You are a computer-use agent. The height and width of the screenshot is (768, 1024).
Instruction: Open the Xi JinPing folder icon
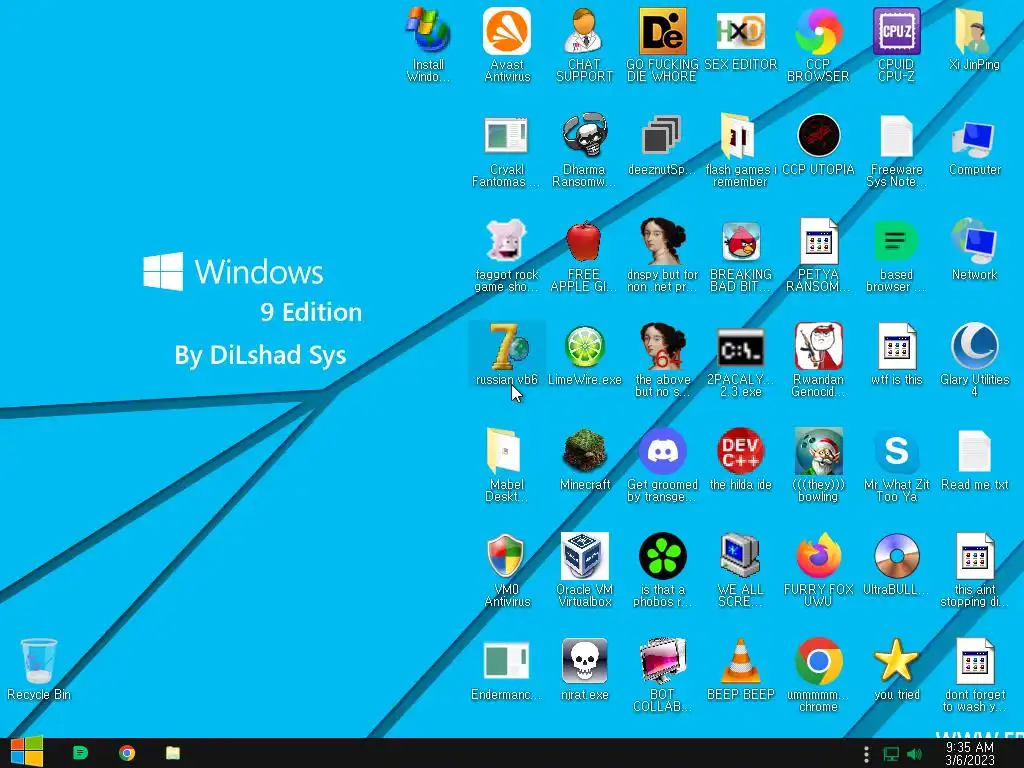click(x=974, y=38)
